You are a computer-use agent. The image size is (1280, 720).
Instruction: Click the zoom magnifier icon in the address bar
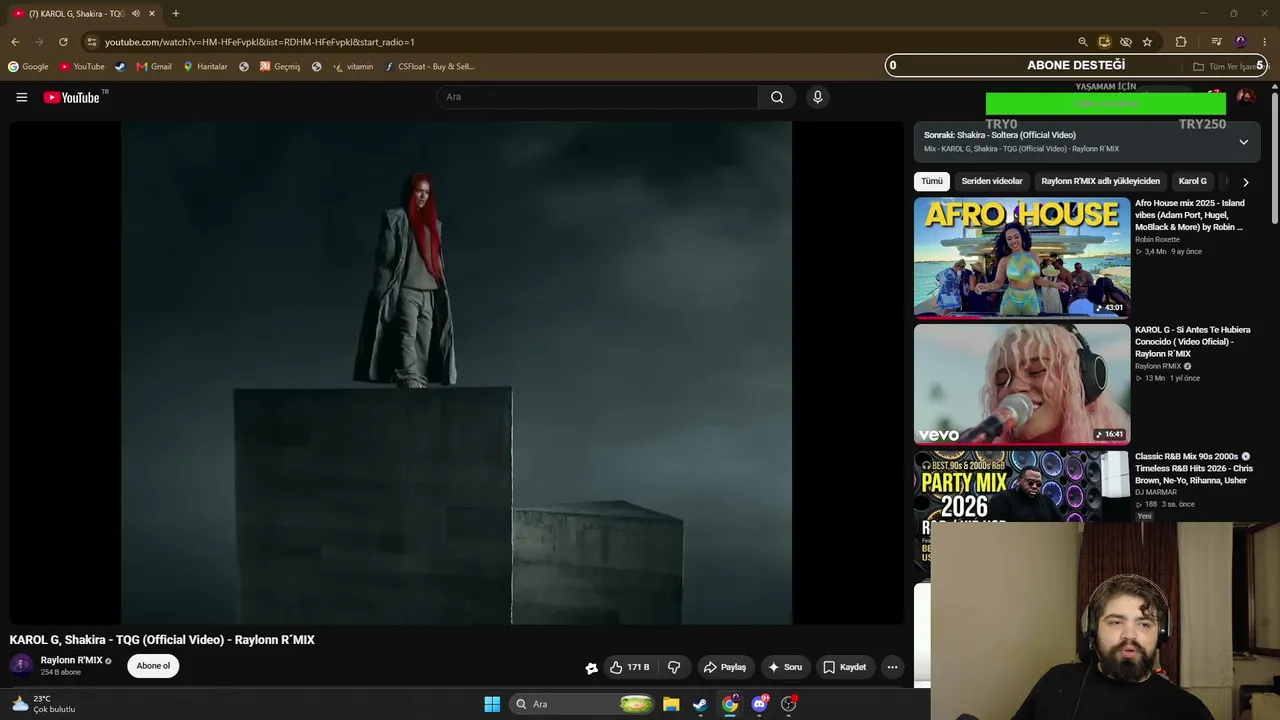(1082, 42)
